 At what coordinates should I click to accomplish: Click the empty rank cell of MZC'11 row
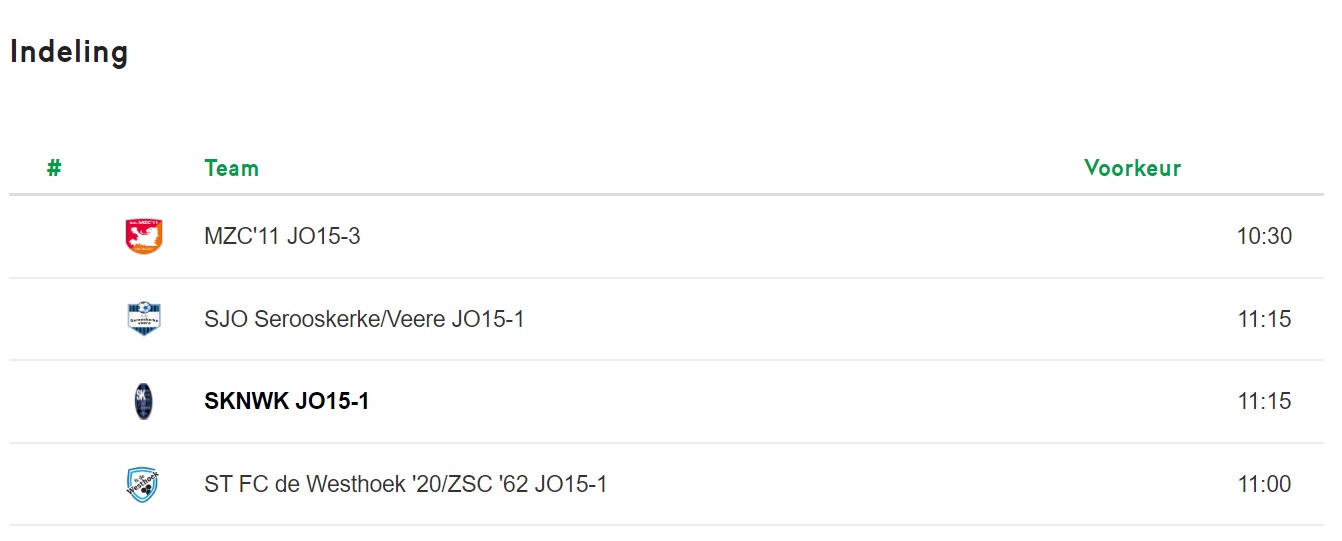tap(54, 237)
